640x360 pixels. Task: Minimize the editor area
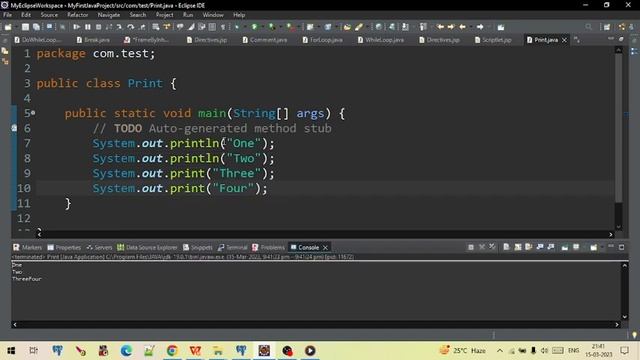(x=611, y=39)
